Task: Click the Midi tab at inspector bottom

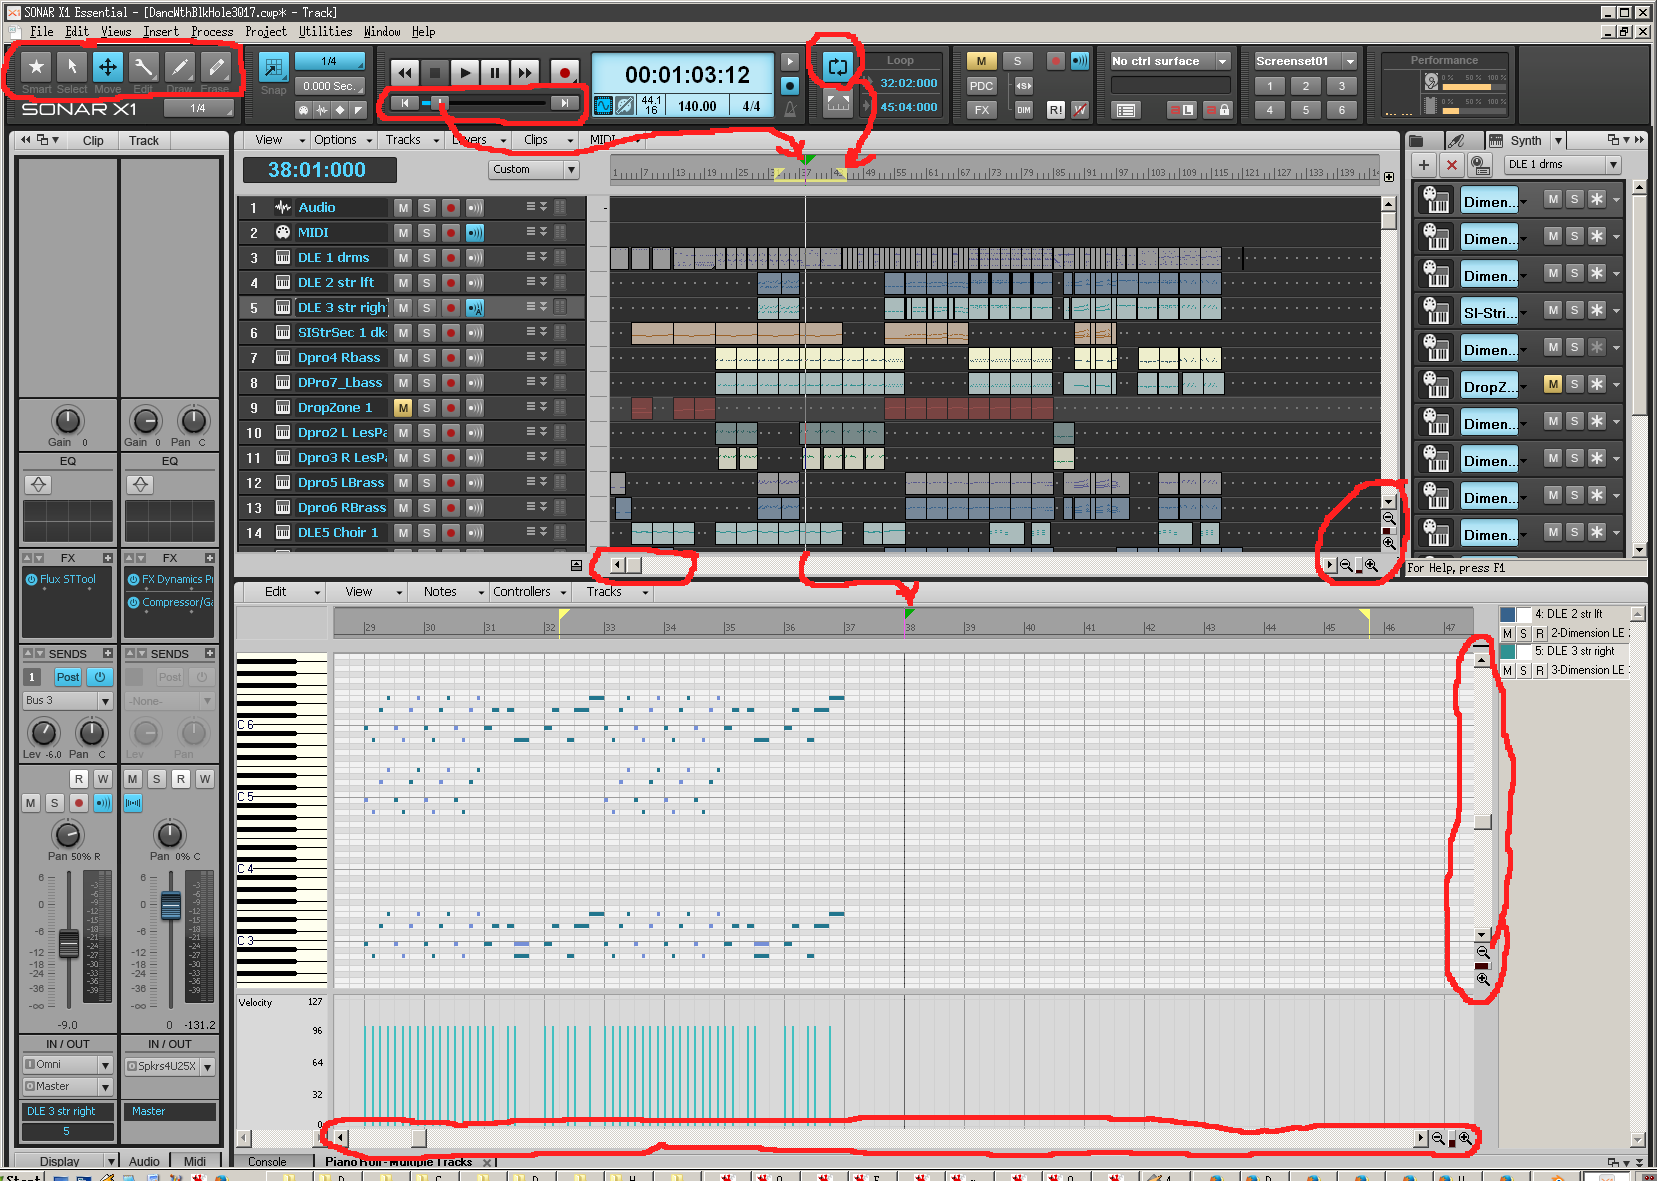Action: pyautogui.click(x=195, y=1161)
